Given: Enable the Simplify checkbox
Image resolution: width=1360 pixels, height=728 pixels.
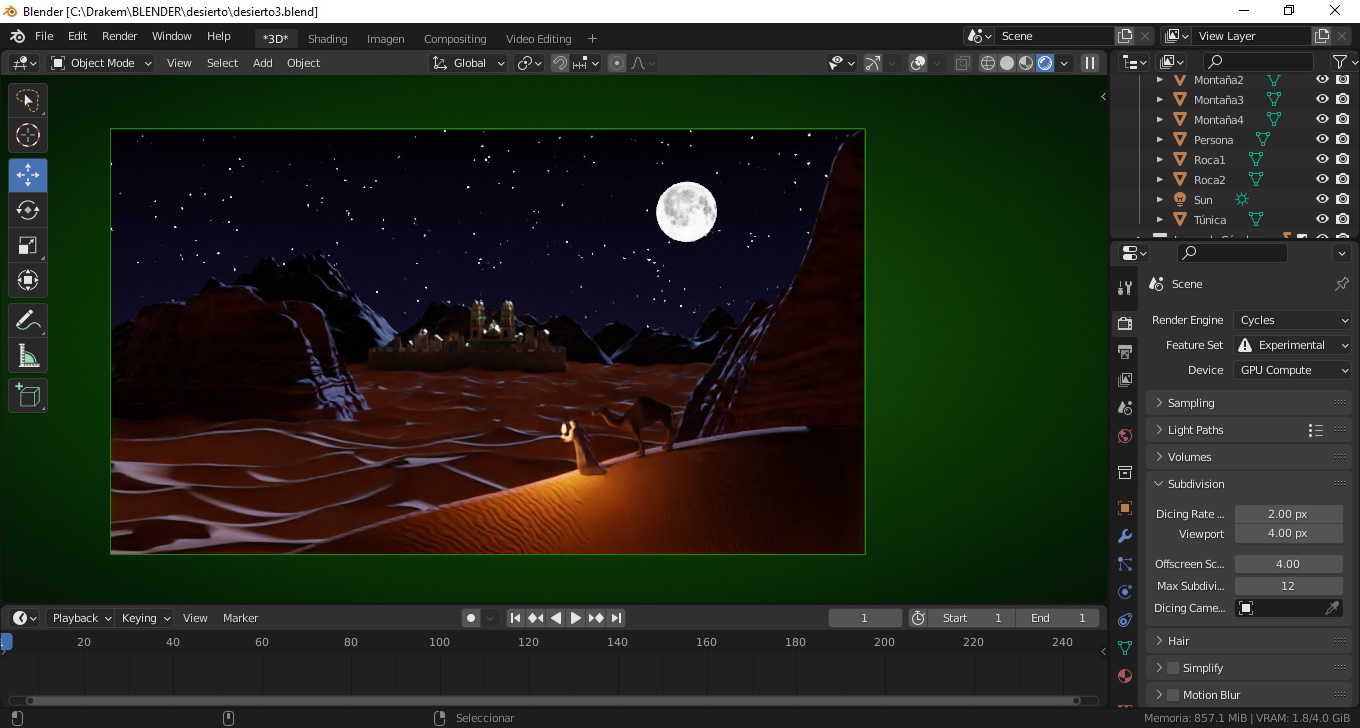Looking at the screenshot, I should [x=1173, y=668].
